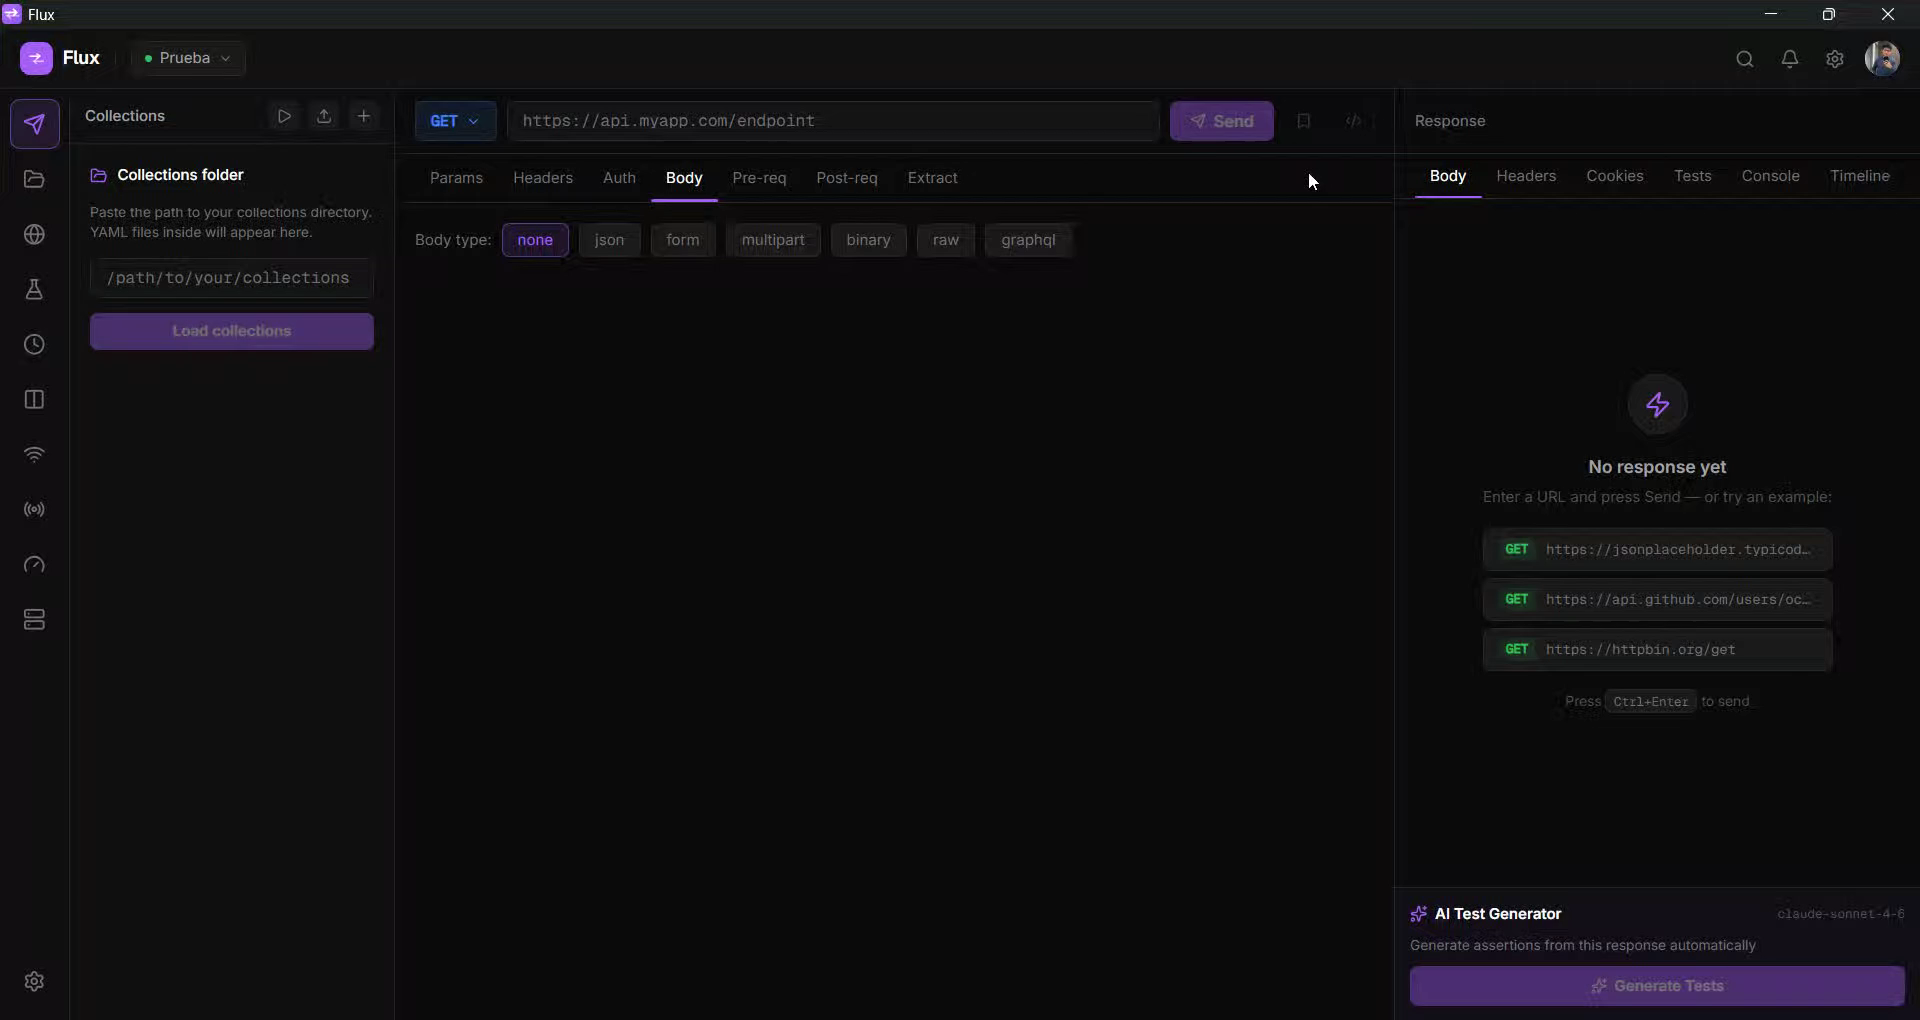Viewport: 1920px width, 1020px height.
Task: Click the Send button
Action: (1221, 121)
